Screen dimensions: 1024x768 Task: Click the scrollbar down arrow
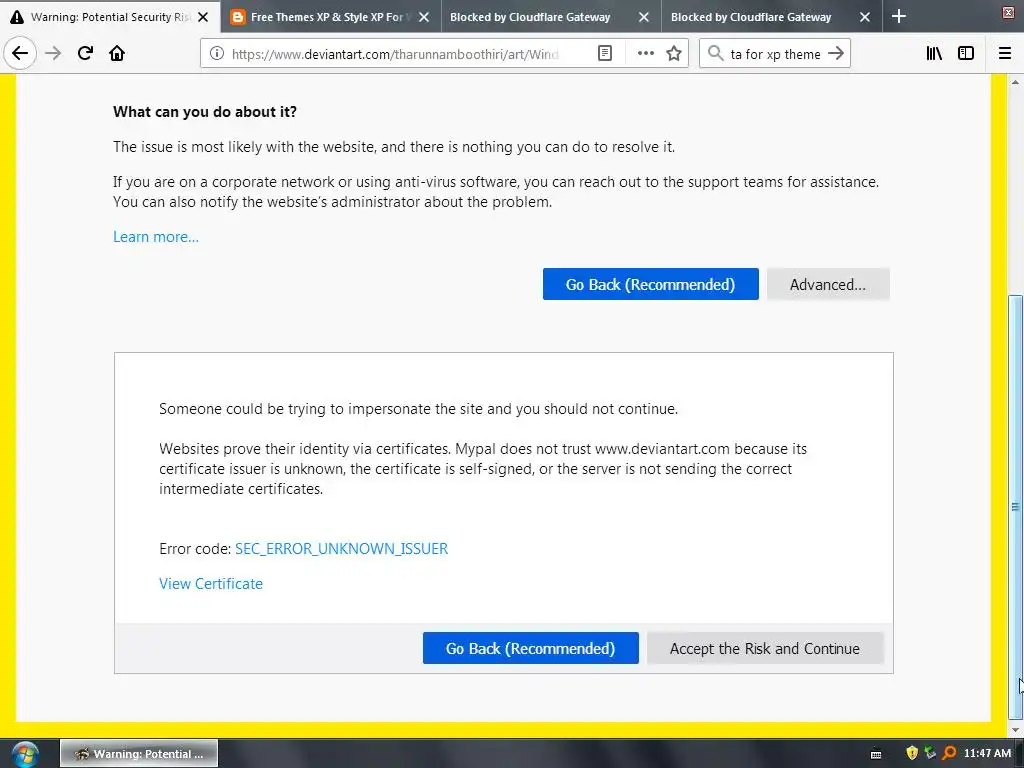point(1015,730)
